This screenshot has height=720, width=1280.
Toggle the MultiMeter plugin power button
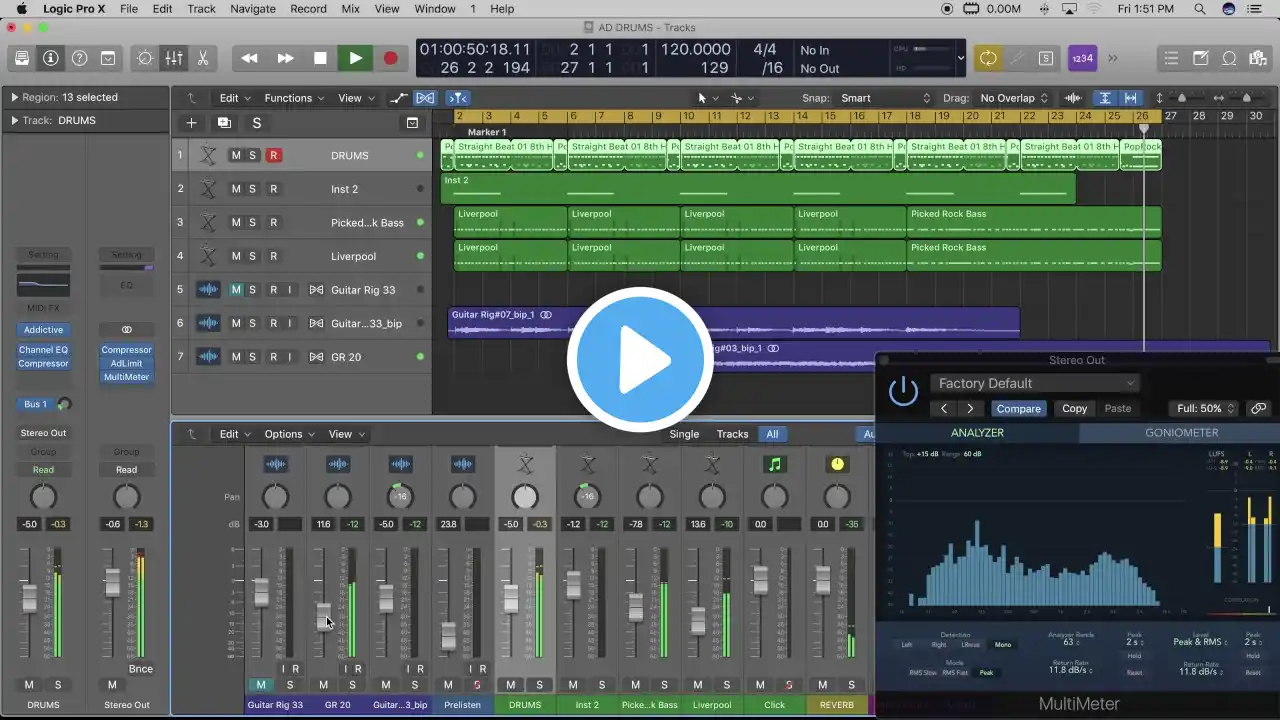903,391
